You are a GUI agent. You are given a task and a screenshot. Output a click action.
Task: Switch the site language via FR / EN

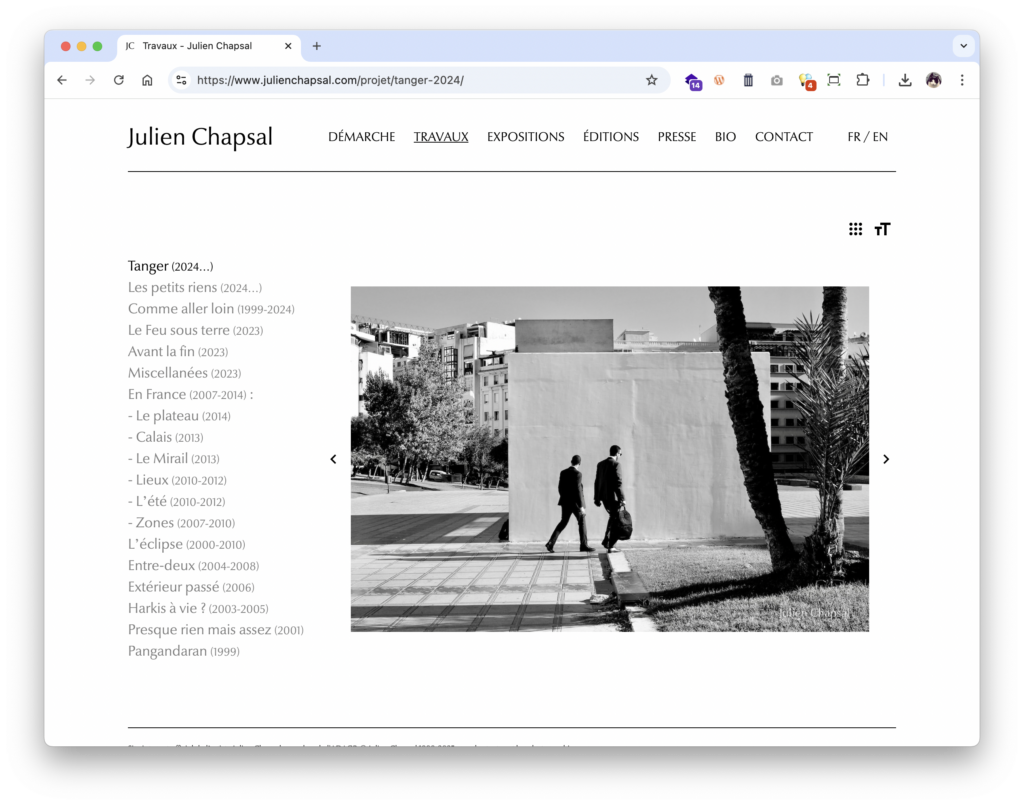coord(867,137)
